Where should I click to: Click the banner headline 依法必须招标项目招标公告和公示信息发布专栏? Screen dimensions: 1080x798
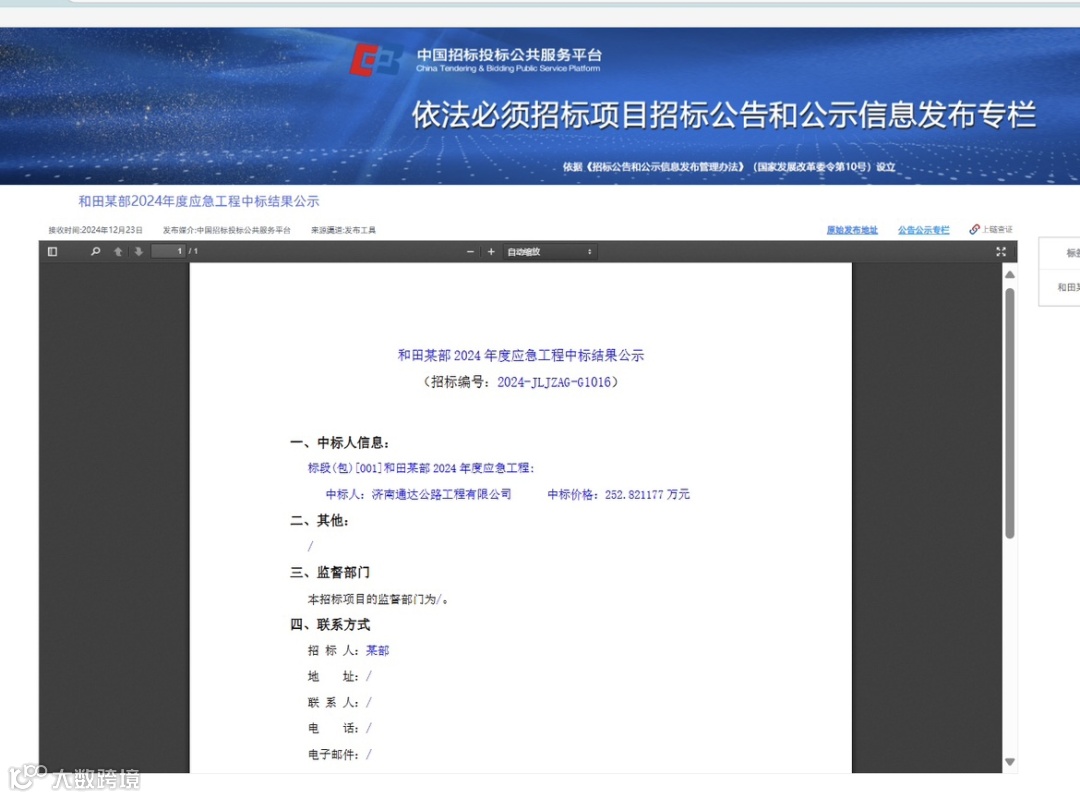724,114
